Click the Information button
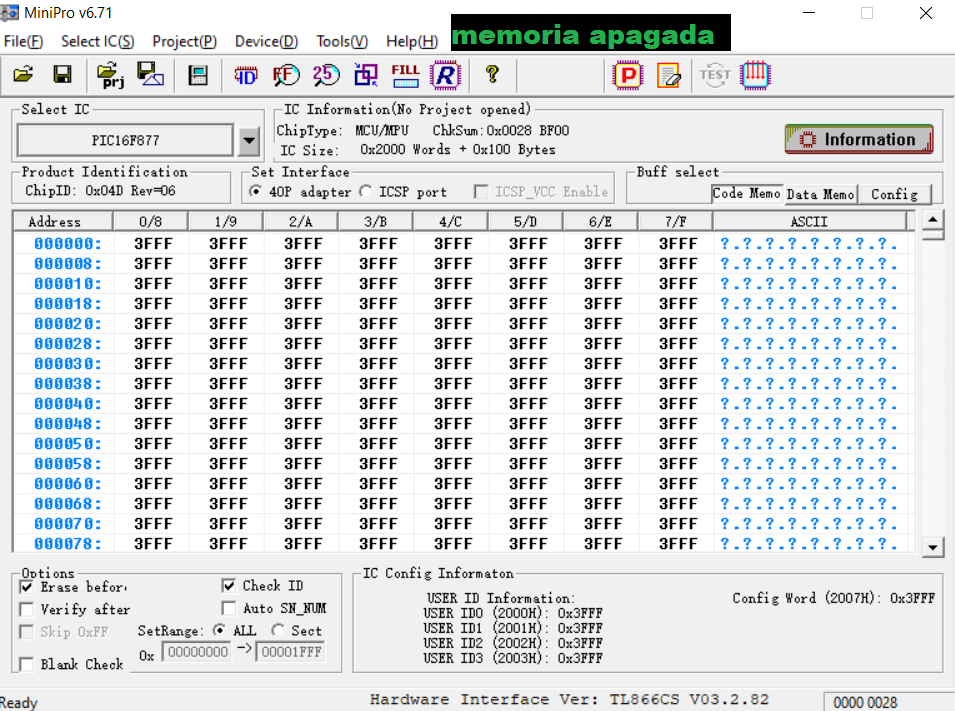This screenshot has width=955, height=711. coord(859,140)
